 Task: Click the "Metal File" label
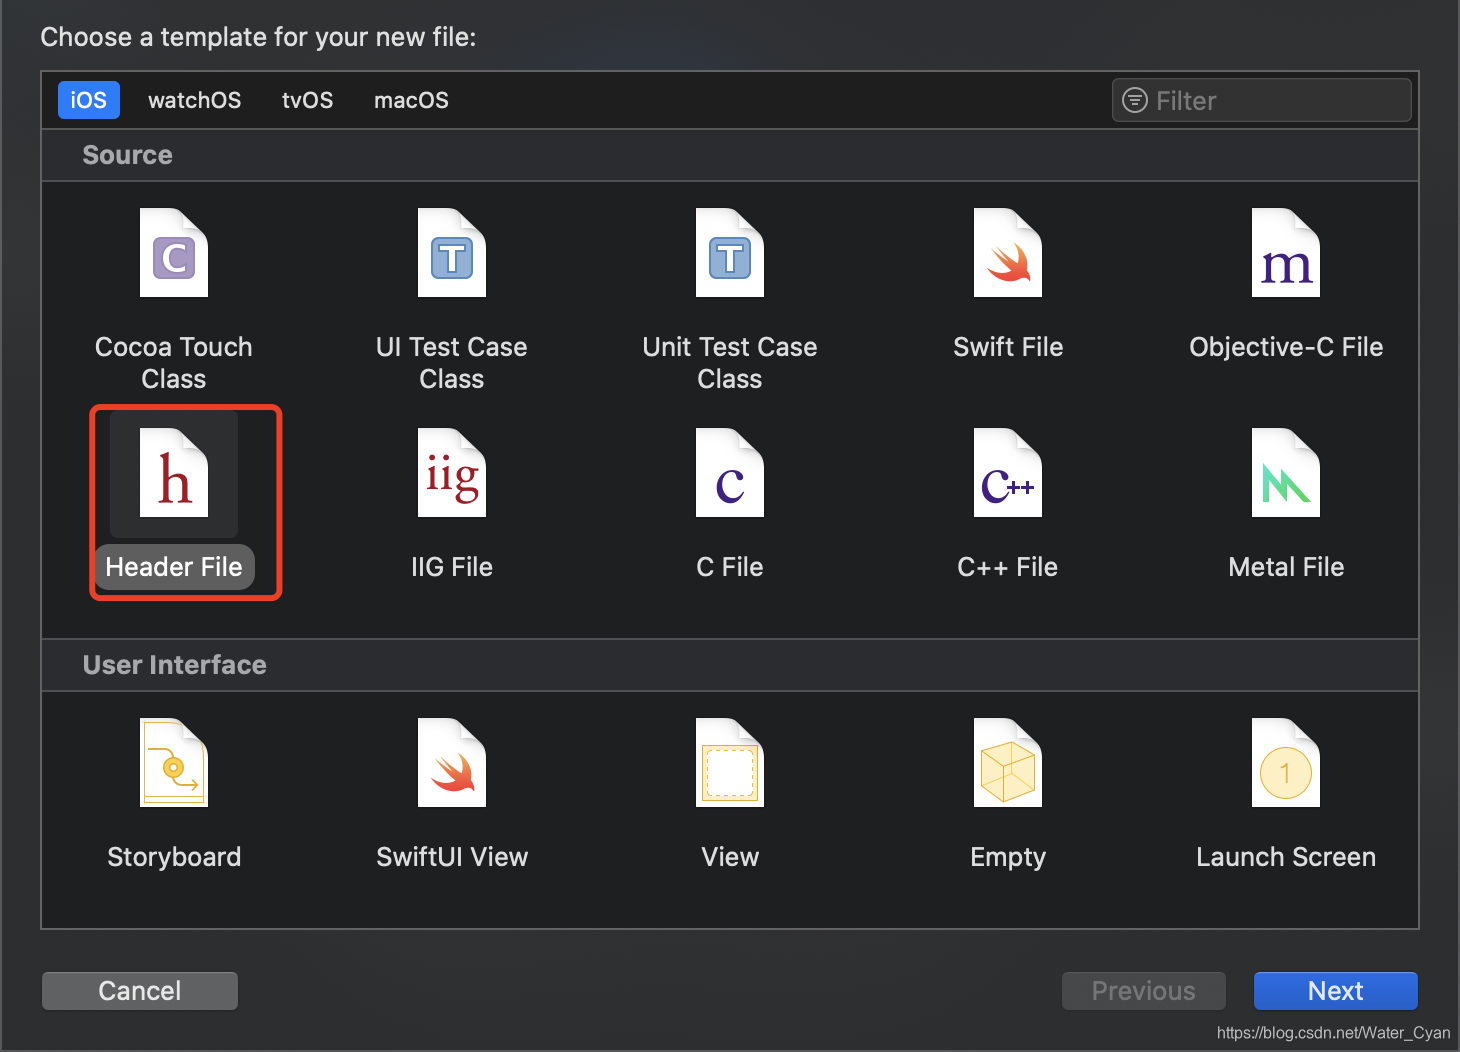1286,567
